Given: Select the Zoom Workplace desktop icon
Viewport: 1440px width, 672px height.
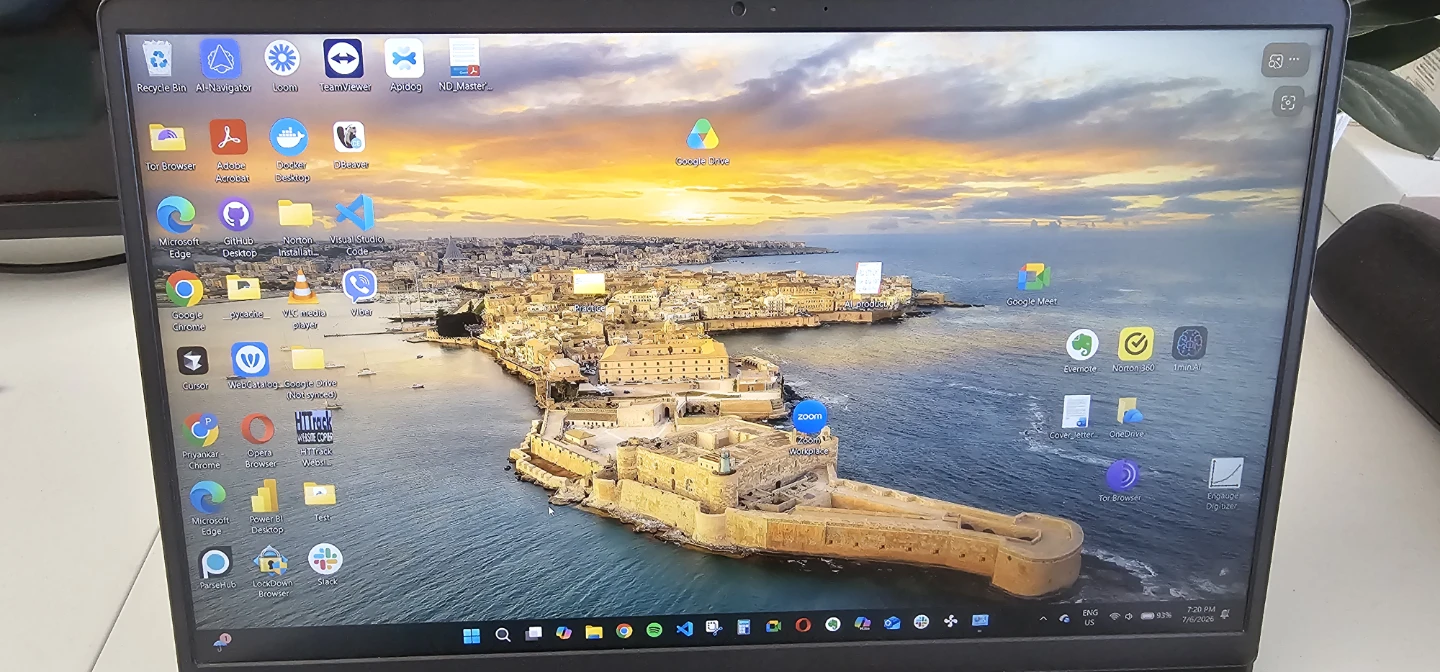Looking at the screenshot, I should [809, 428].
